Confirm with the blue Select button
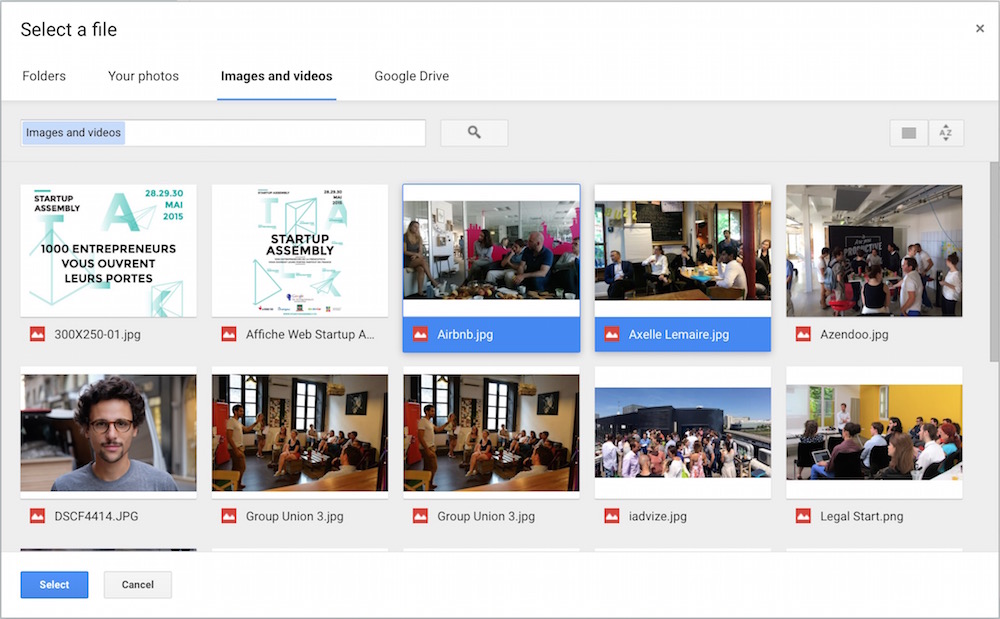1000x619 pixels. pyautogui.click(x=54, y=585)
